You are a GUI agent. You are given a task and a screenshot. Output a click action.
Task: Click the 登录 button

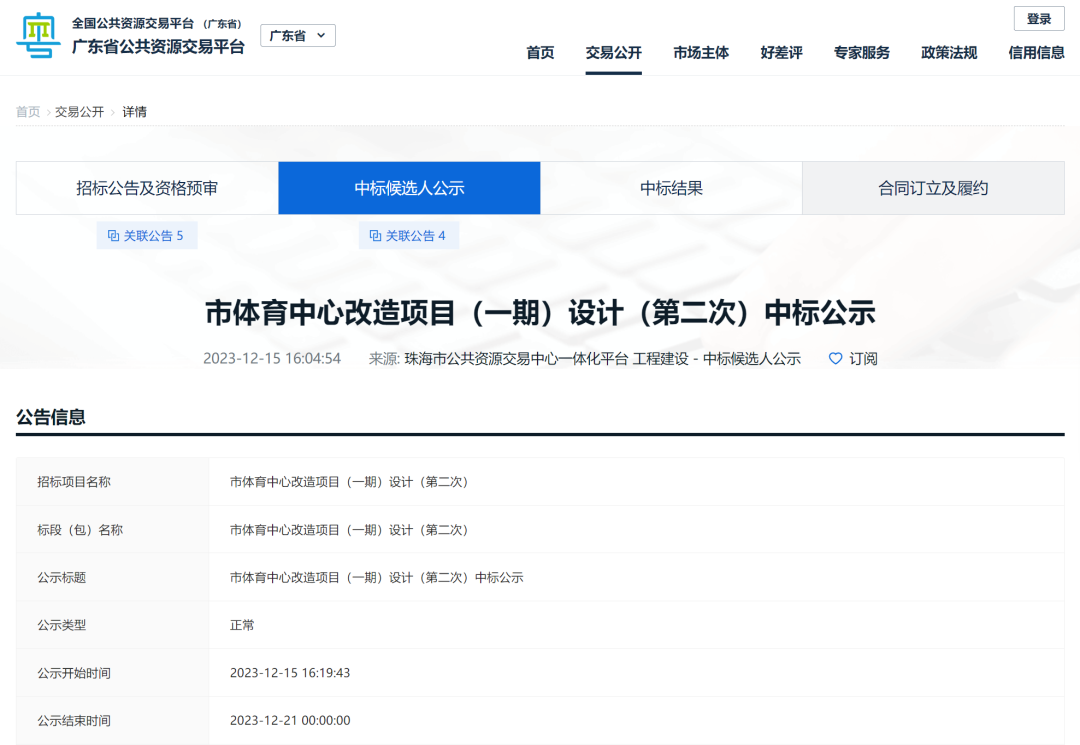pyautogui.click(x=1038, y=18)
